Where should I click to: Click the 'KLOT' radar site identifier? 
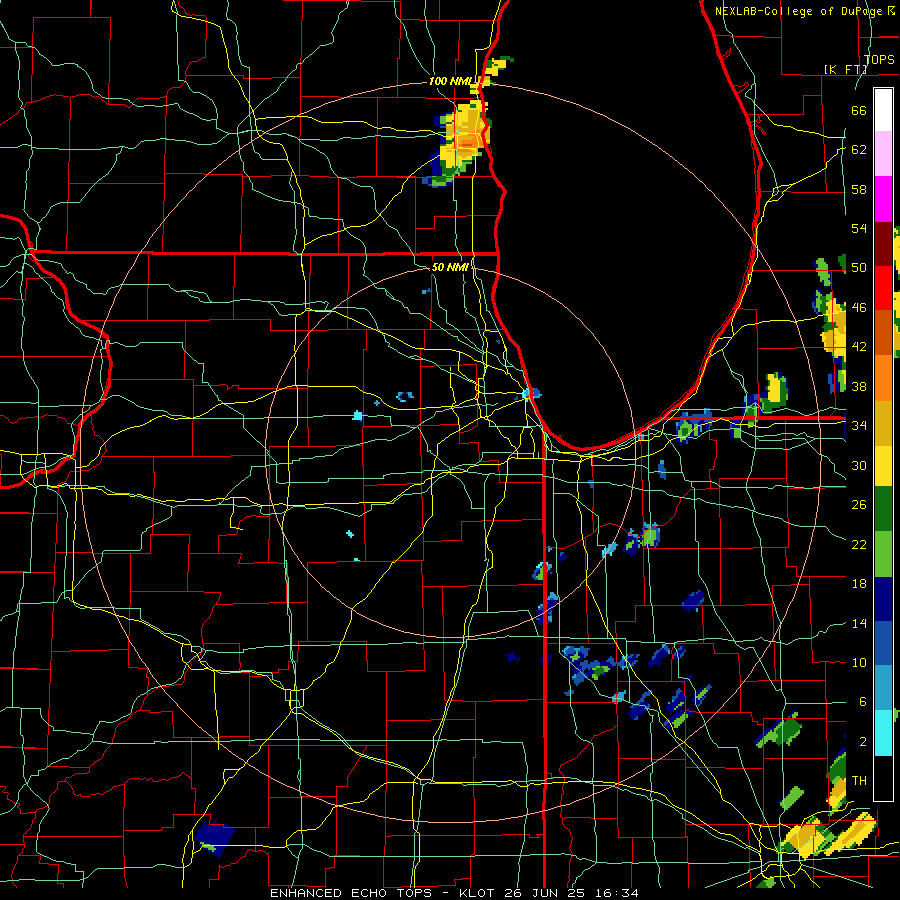coord(479,893)
